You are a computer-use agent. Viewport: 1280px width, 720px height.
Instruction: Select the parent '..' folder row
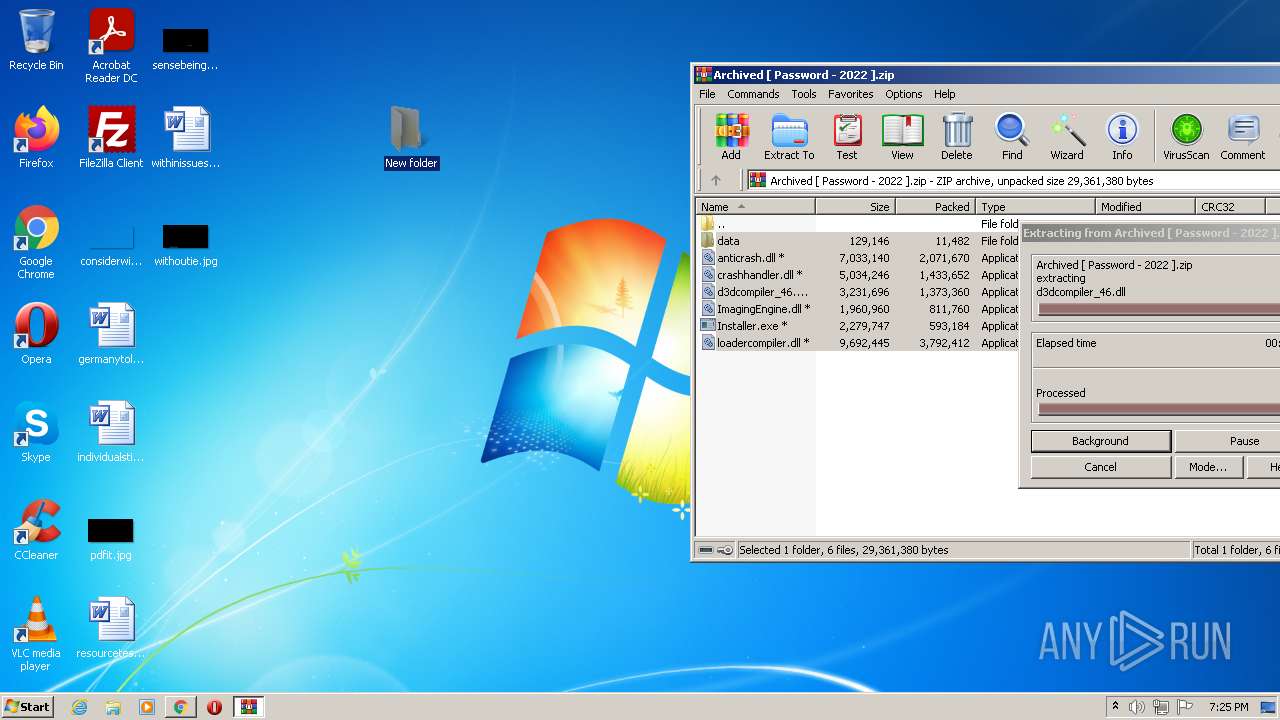click(x=859, y=224)
